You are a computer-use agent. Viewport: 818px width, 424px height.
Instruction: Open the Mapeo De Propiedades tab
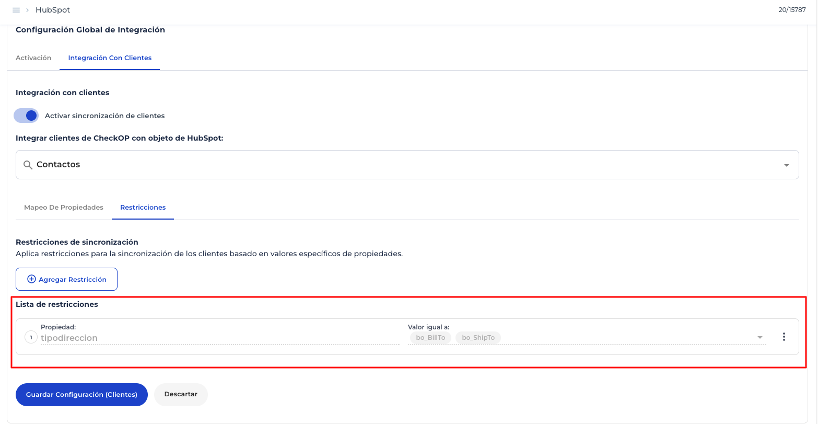point(63,207)
